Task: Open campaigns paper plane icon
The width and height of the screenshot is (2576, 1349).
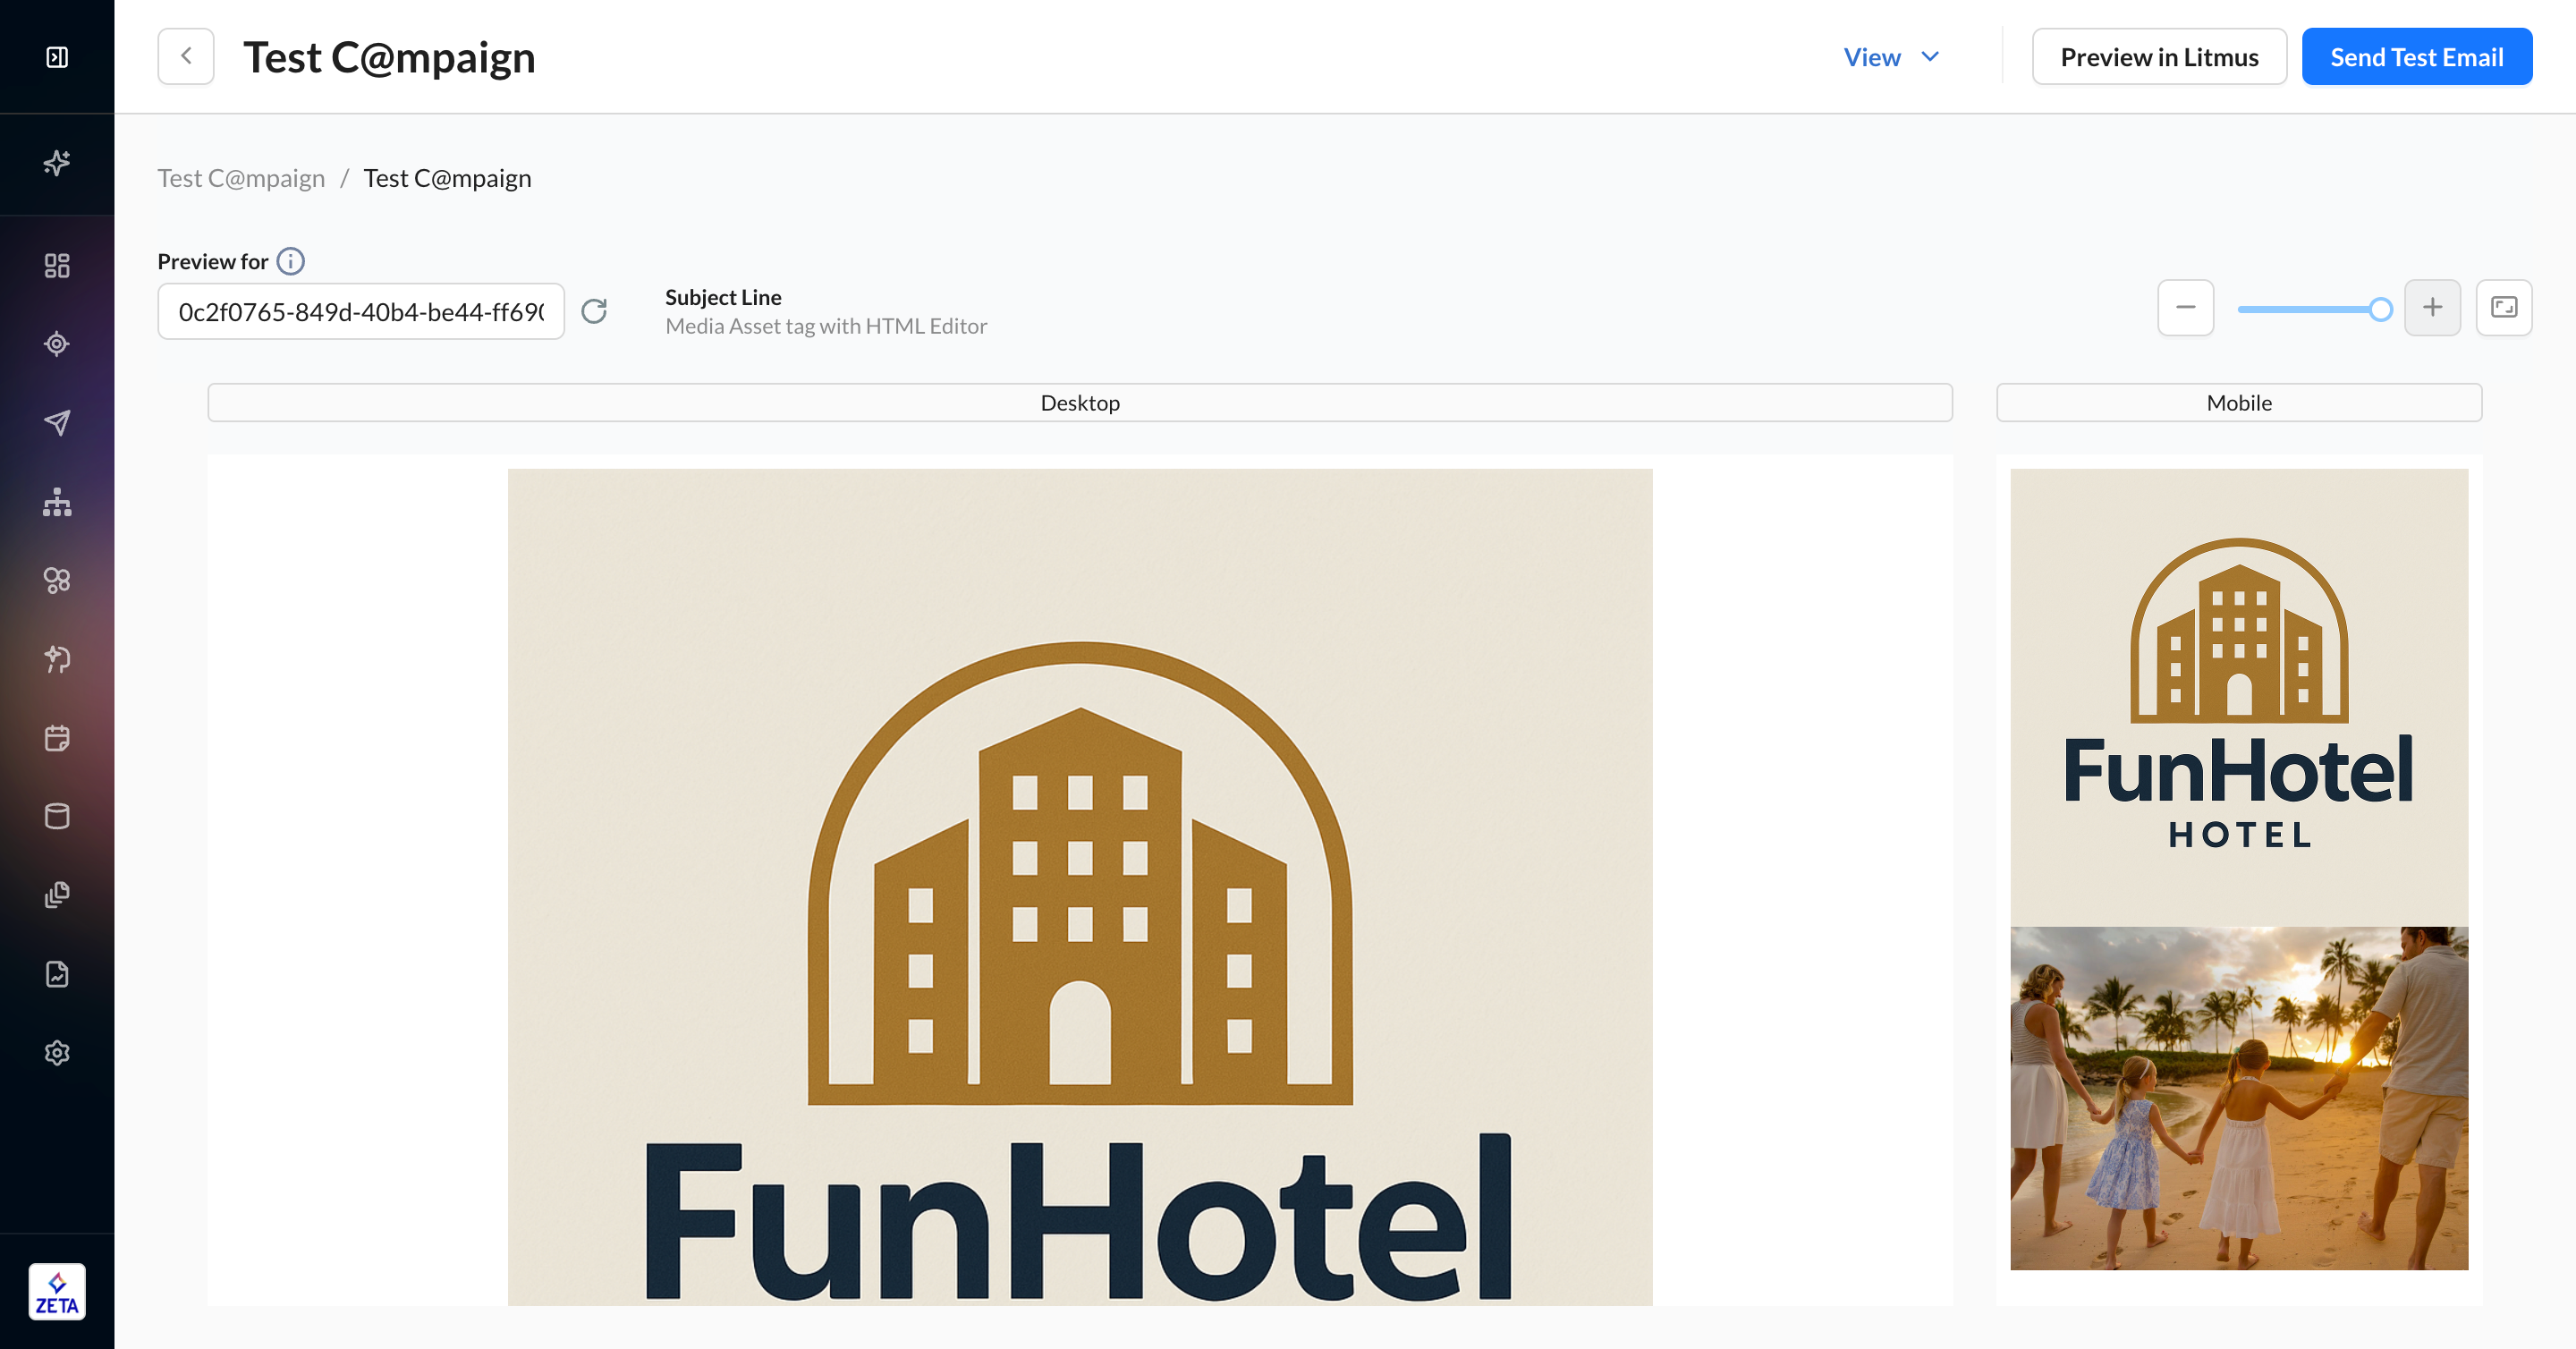Action: click(x=57, y=422)
